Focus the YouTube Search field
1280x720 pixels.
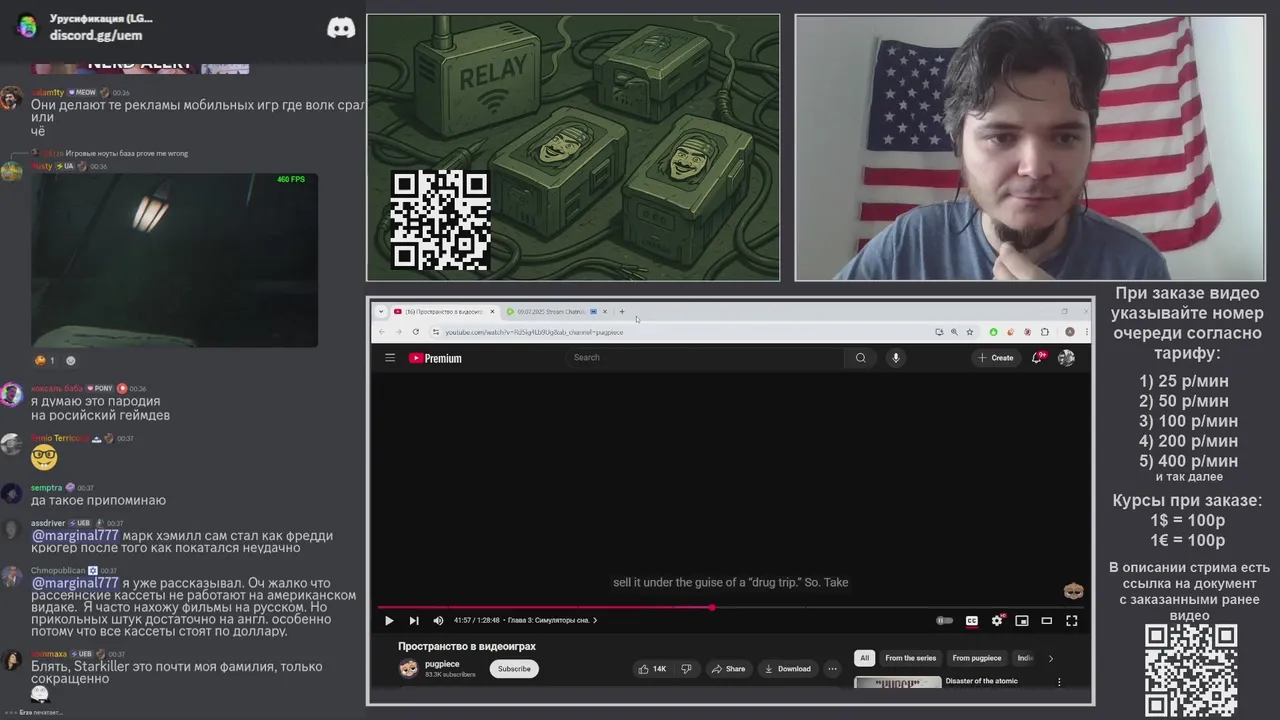pyautogui.click(x=705, y=358)
